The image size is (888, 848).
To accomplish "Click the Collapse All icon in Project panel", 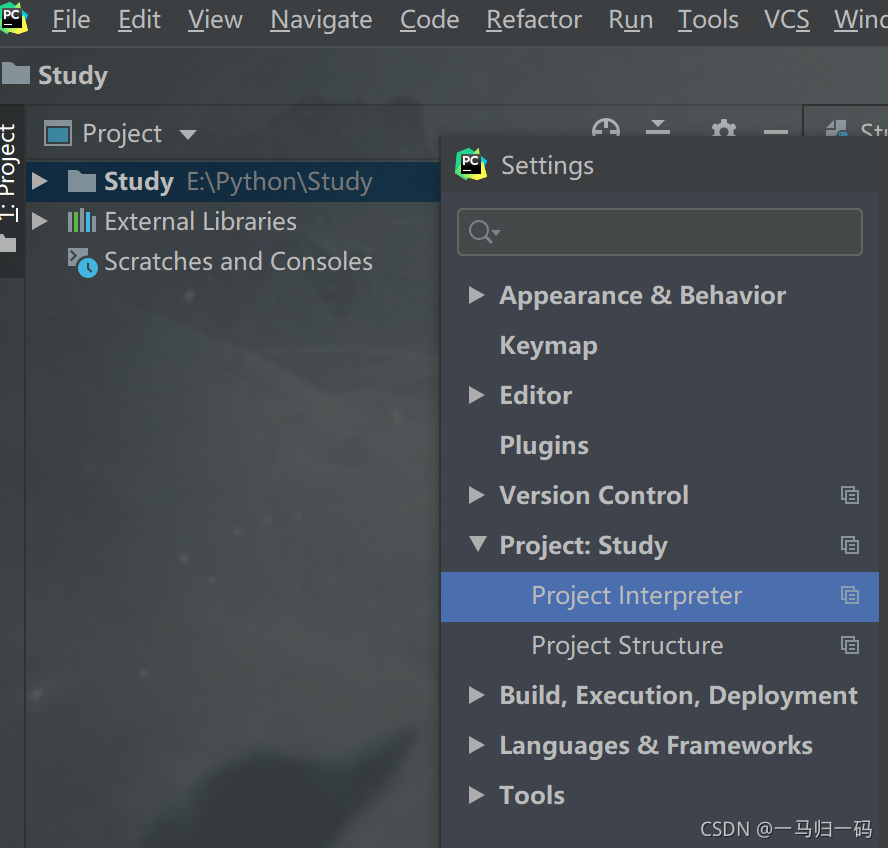I will (658, 127).
